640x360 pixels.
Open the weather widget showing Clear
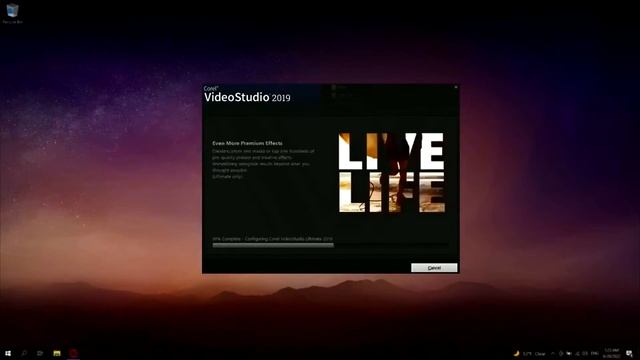click(529, 353)
